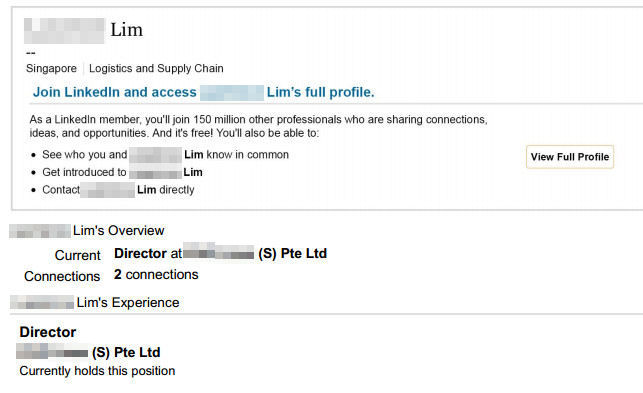Image resolution: width=643 pixels, height=393 pixels.
Task: Click the See who you know in common bullet
Action: coord(165,155)
